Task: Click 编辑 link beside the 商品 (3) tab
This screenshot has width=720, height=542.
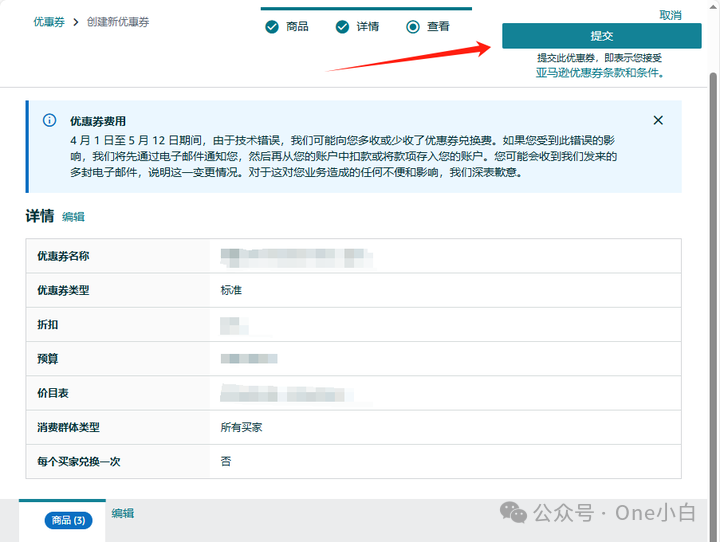Action: click(x=122, y=513)
